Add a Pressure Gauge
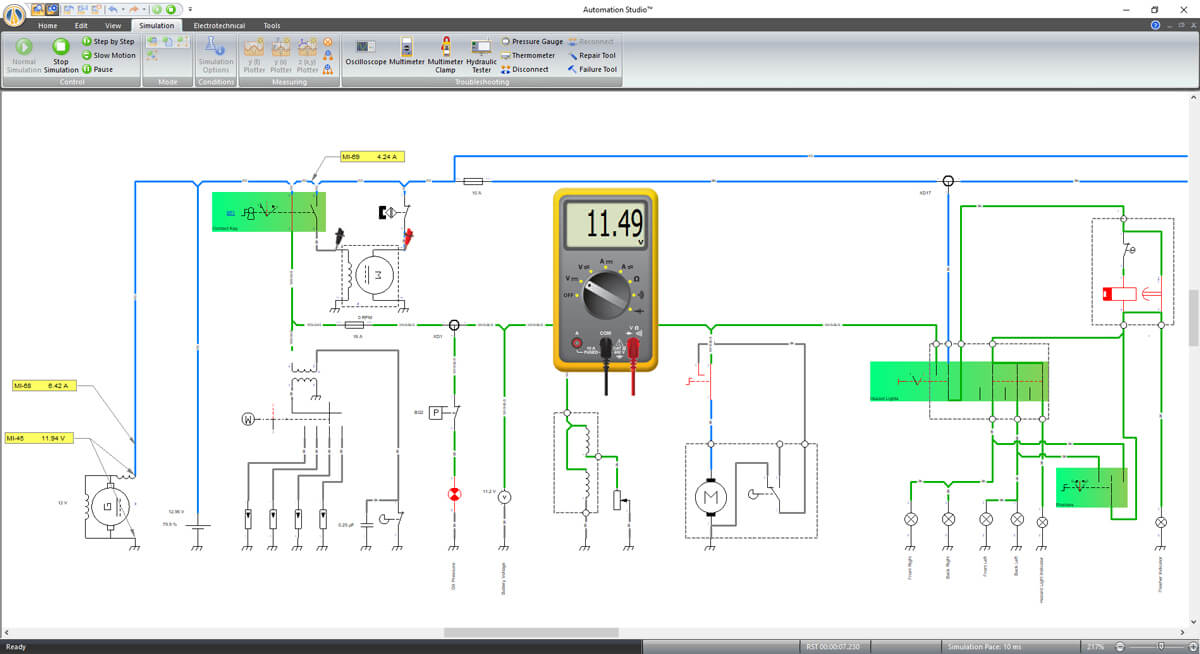Screen dimensions: 1200x654 click(x=531, y=42)
